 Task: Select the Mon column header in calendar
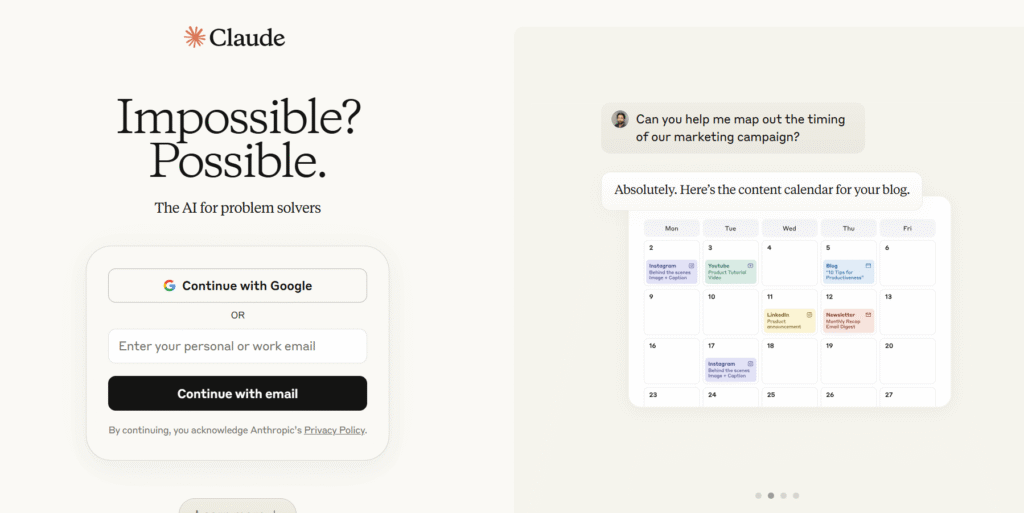click(x=671, y=228)
